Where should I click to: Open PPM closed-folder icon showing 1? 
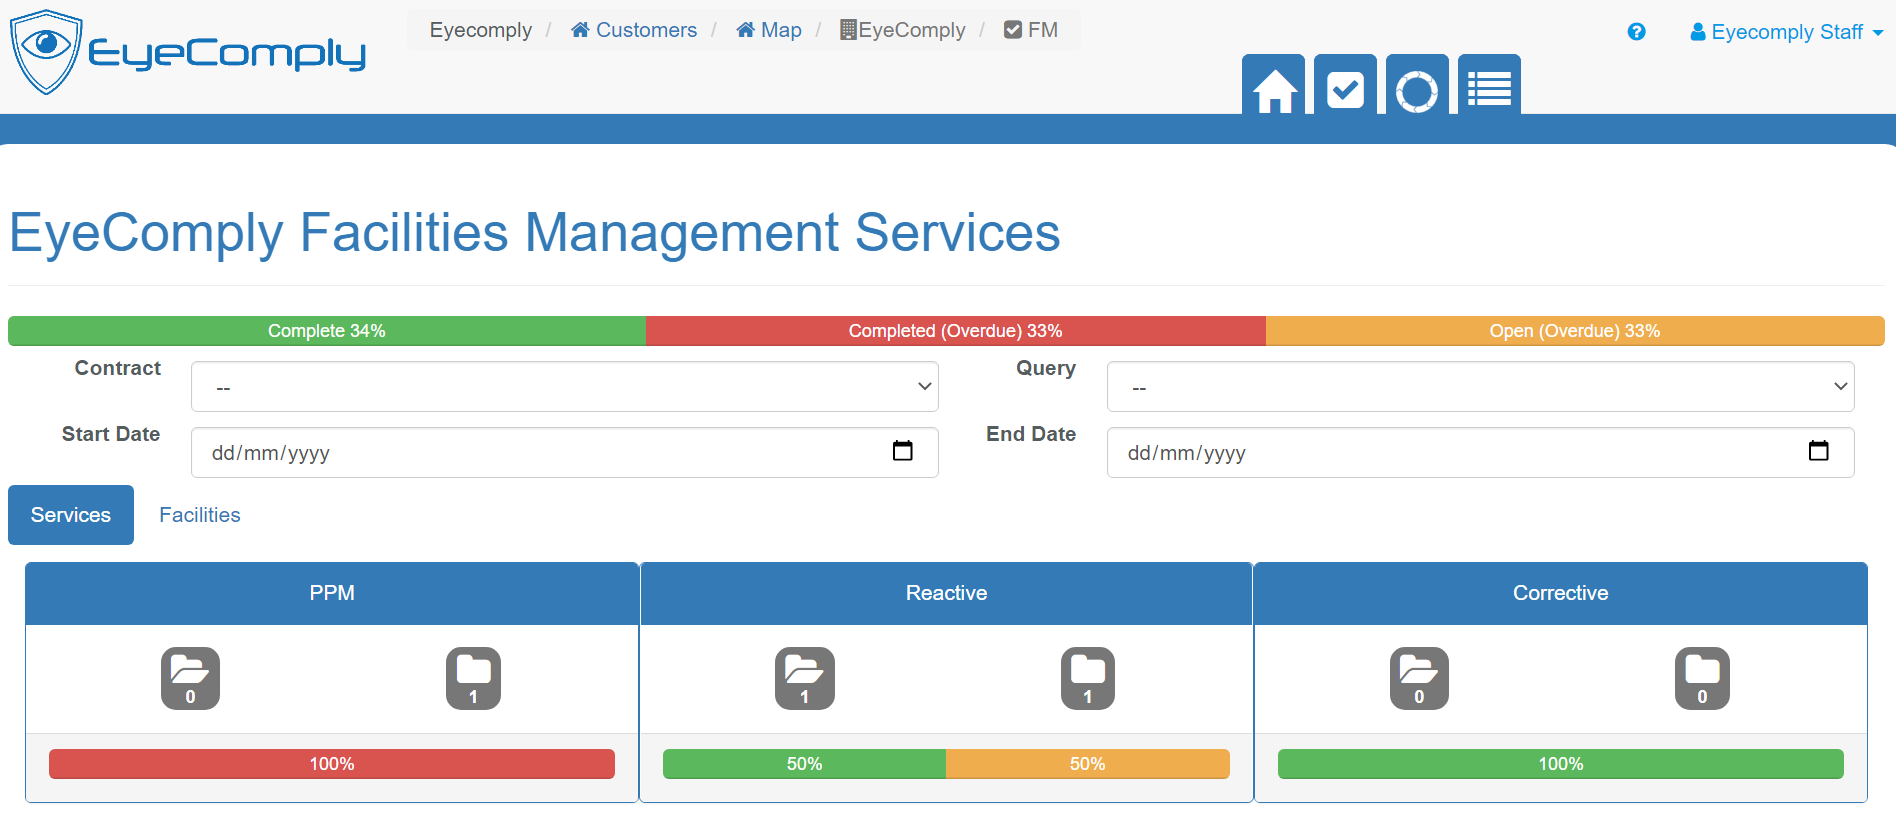(x=473, y=678)
